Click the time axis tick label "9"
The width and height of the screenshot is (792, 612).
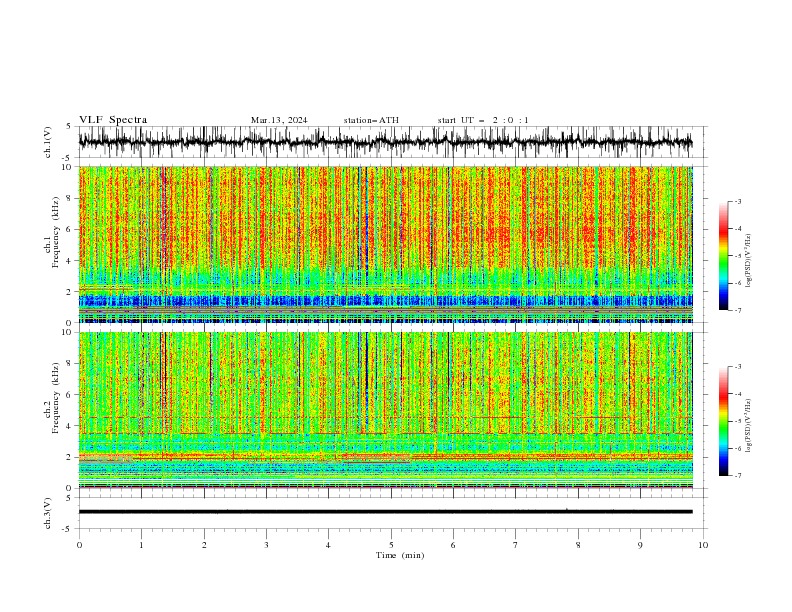point(640,545)
